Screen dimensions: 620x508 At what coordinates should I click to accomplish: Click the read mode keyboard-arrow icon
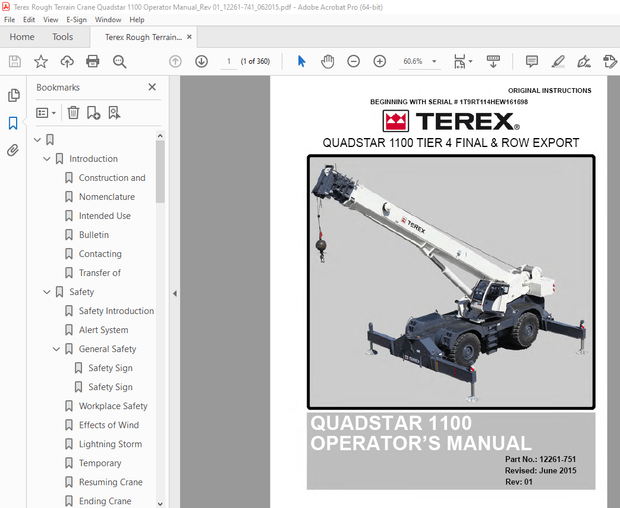point(493,62)
